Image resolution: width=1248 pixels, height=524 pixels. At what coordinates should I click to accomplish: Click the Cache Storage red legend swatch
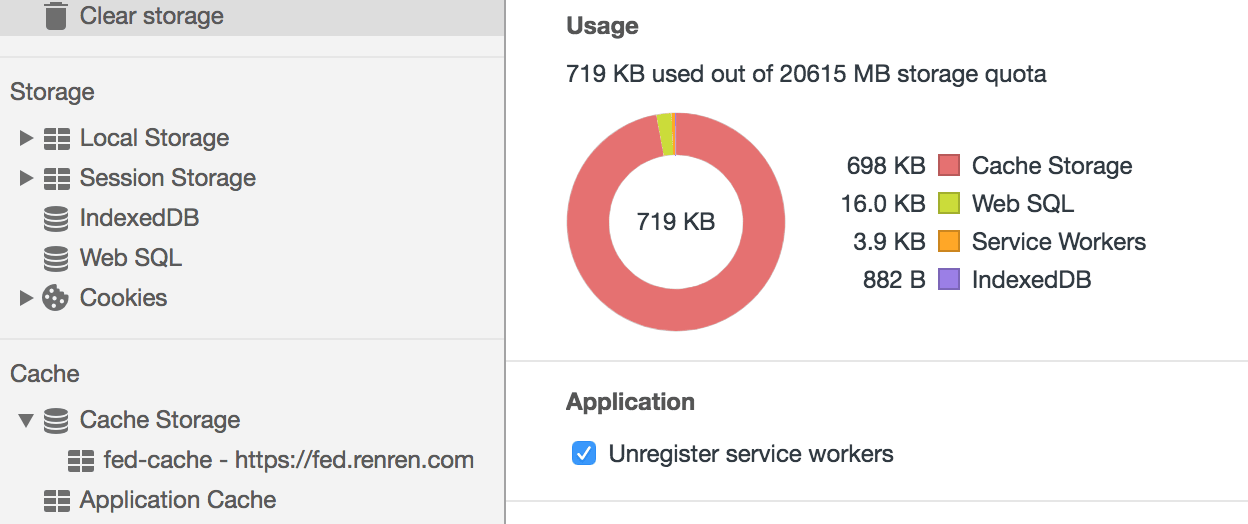point(949,166)
